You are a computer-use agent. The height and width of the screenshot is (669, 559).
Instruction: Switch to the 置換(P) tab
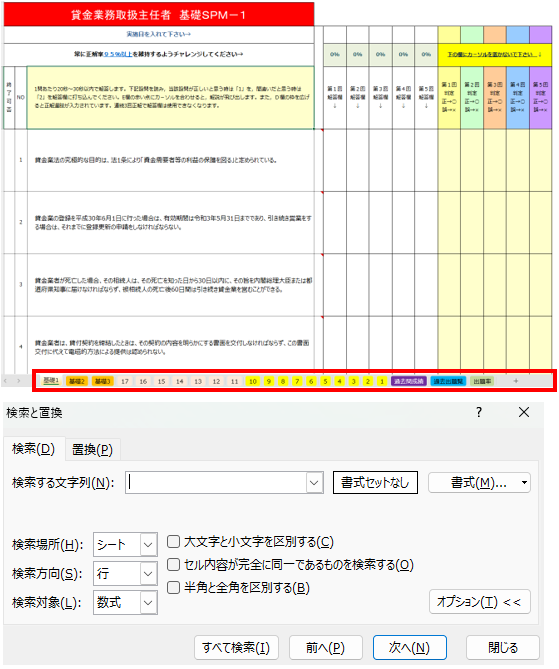click(92, 449)
